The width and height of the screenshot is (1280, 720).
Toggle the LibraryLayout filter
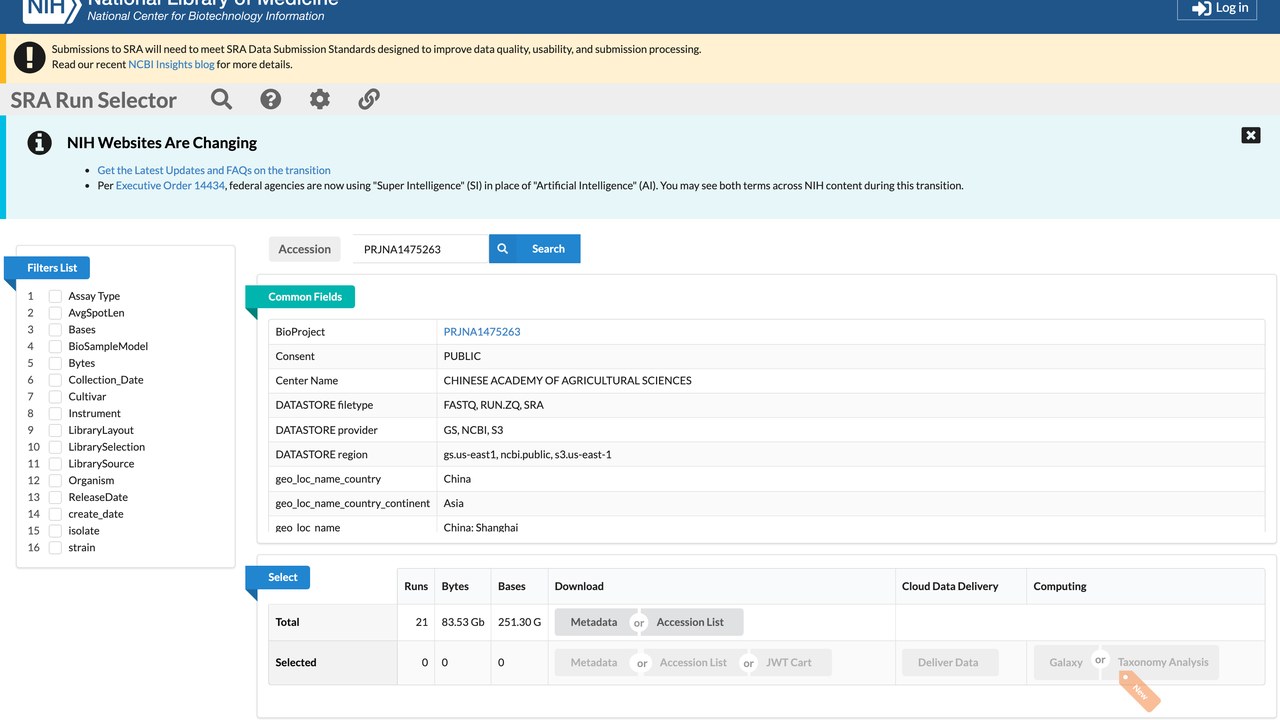56,430
